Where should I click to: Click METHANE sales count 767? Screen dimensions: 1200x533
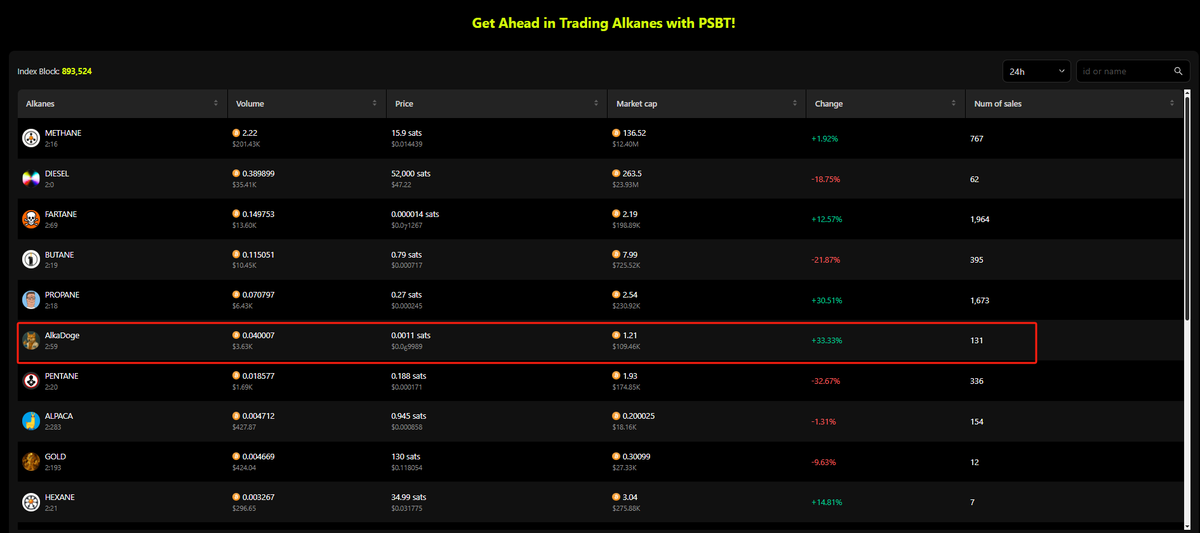pos(977,138)
